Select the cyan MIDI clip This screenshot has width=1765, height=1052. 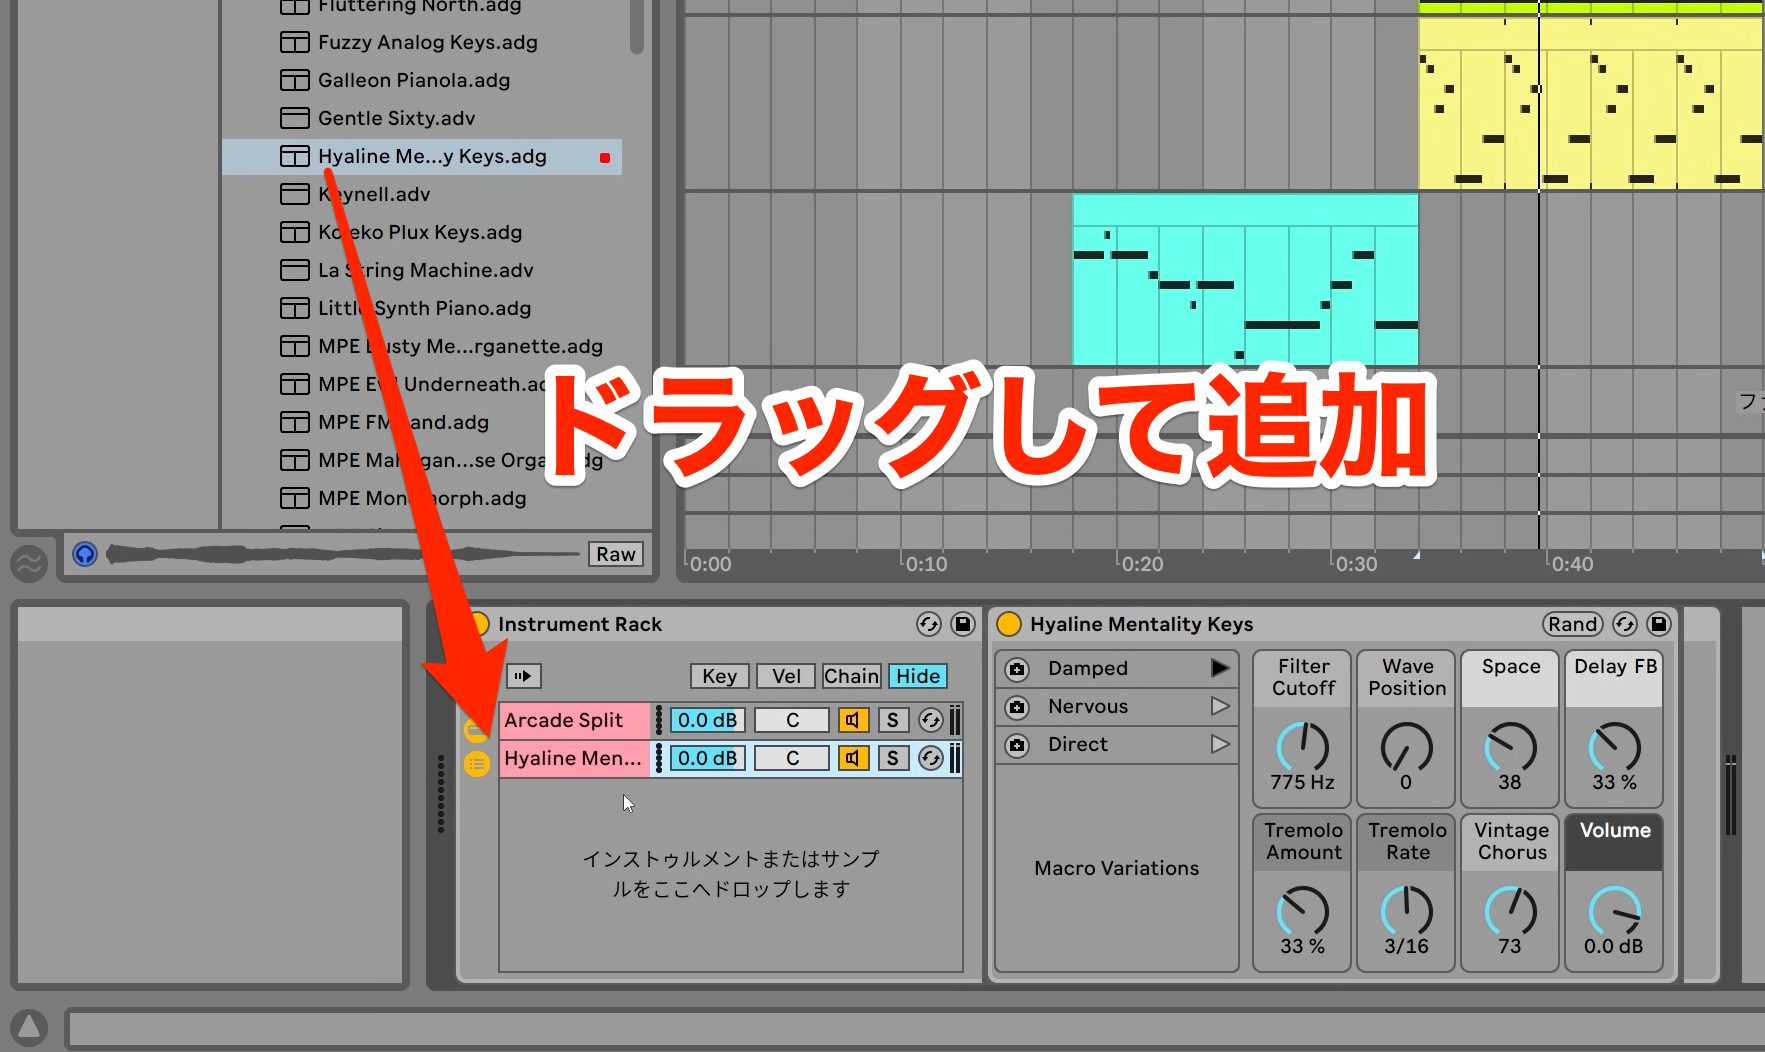1245,280
